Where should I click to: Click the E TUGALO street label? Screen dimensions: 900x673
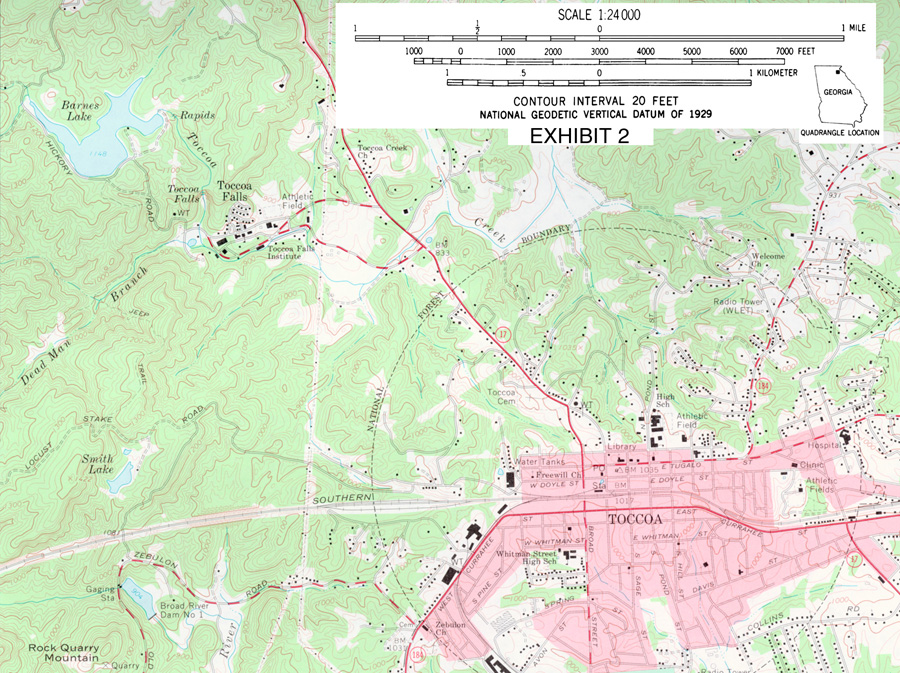682,465
